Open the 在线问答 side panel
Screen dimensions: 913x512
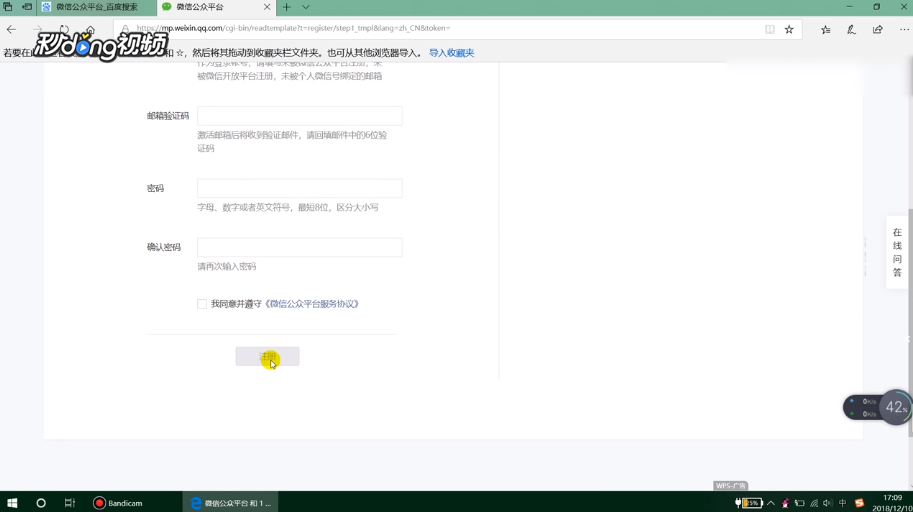point(897,252)
